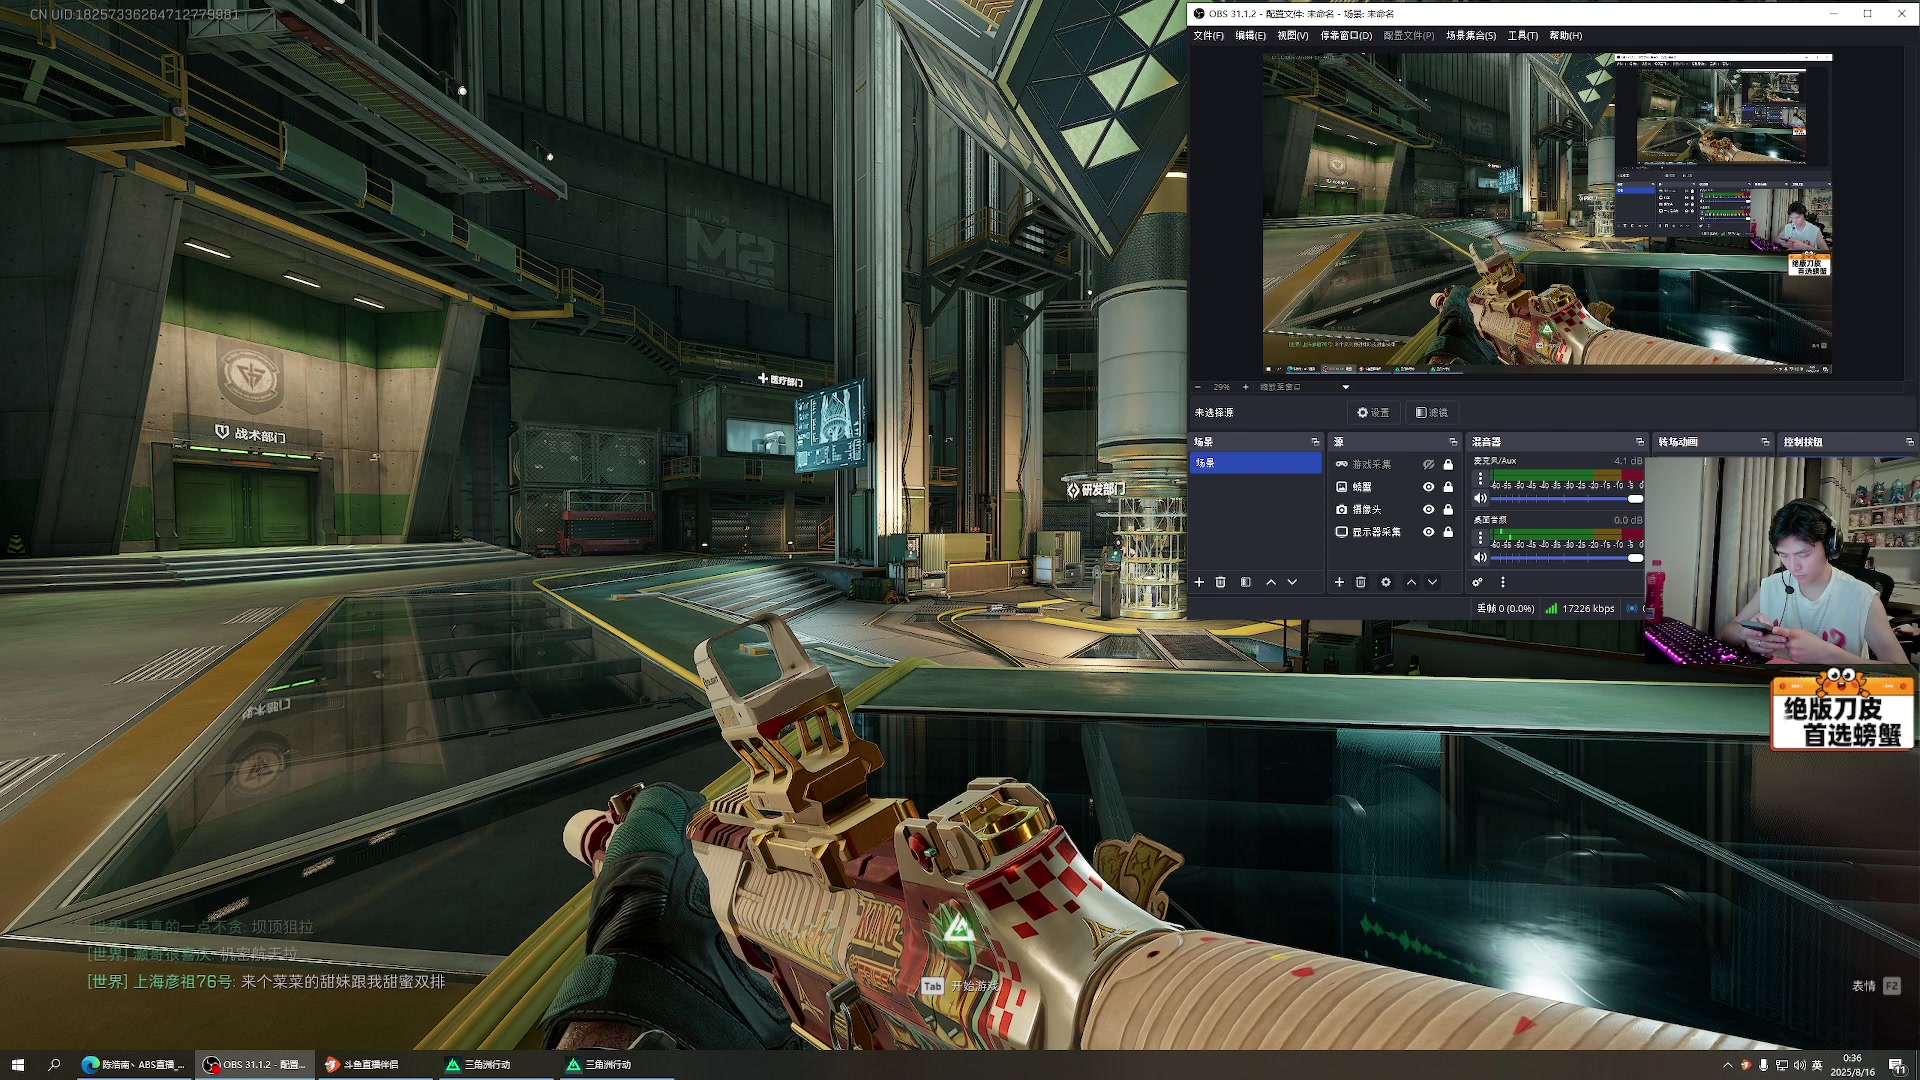Show hidden system tray icons chevron

click(1727, 1065)
